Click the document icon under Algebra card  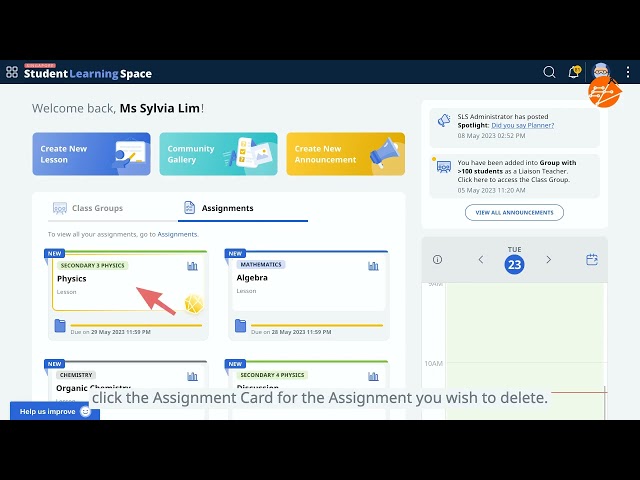tap(240, 326)
